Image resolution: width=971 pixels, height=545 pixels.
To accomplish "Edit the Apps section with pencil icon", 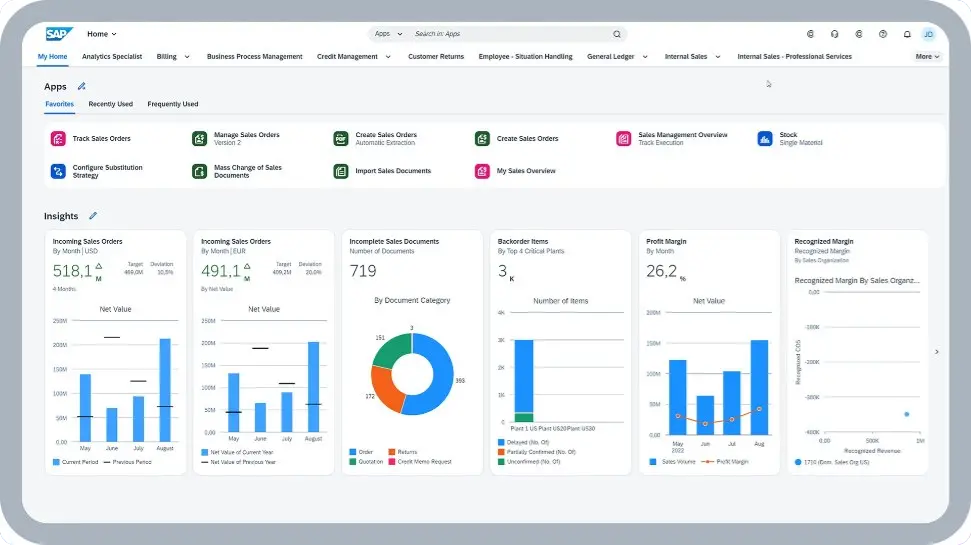I will [81, 86].
